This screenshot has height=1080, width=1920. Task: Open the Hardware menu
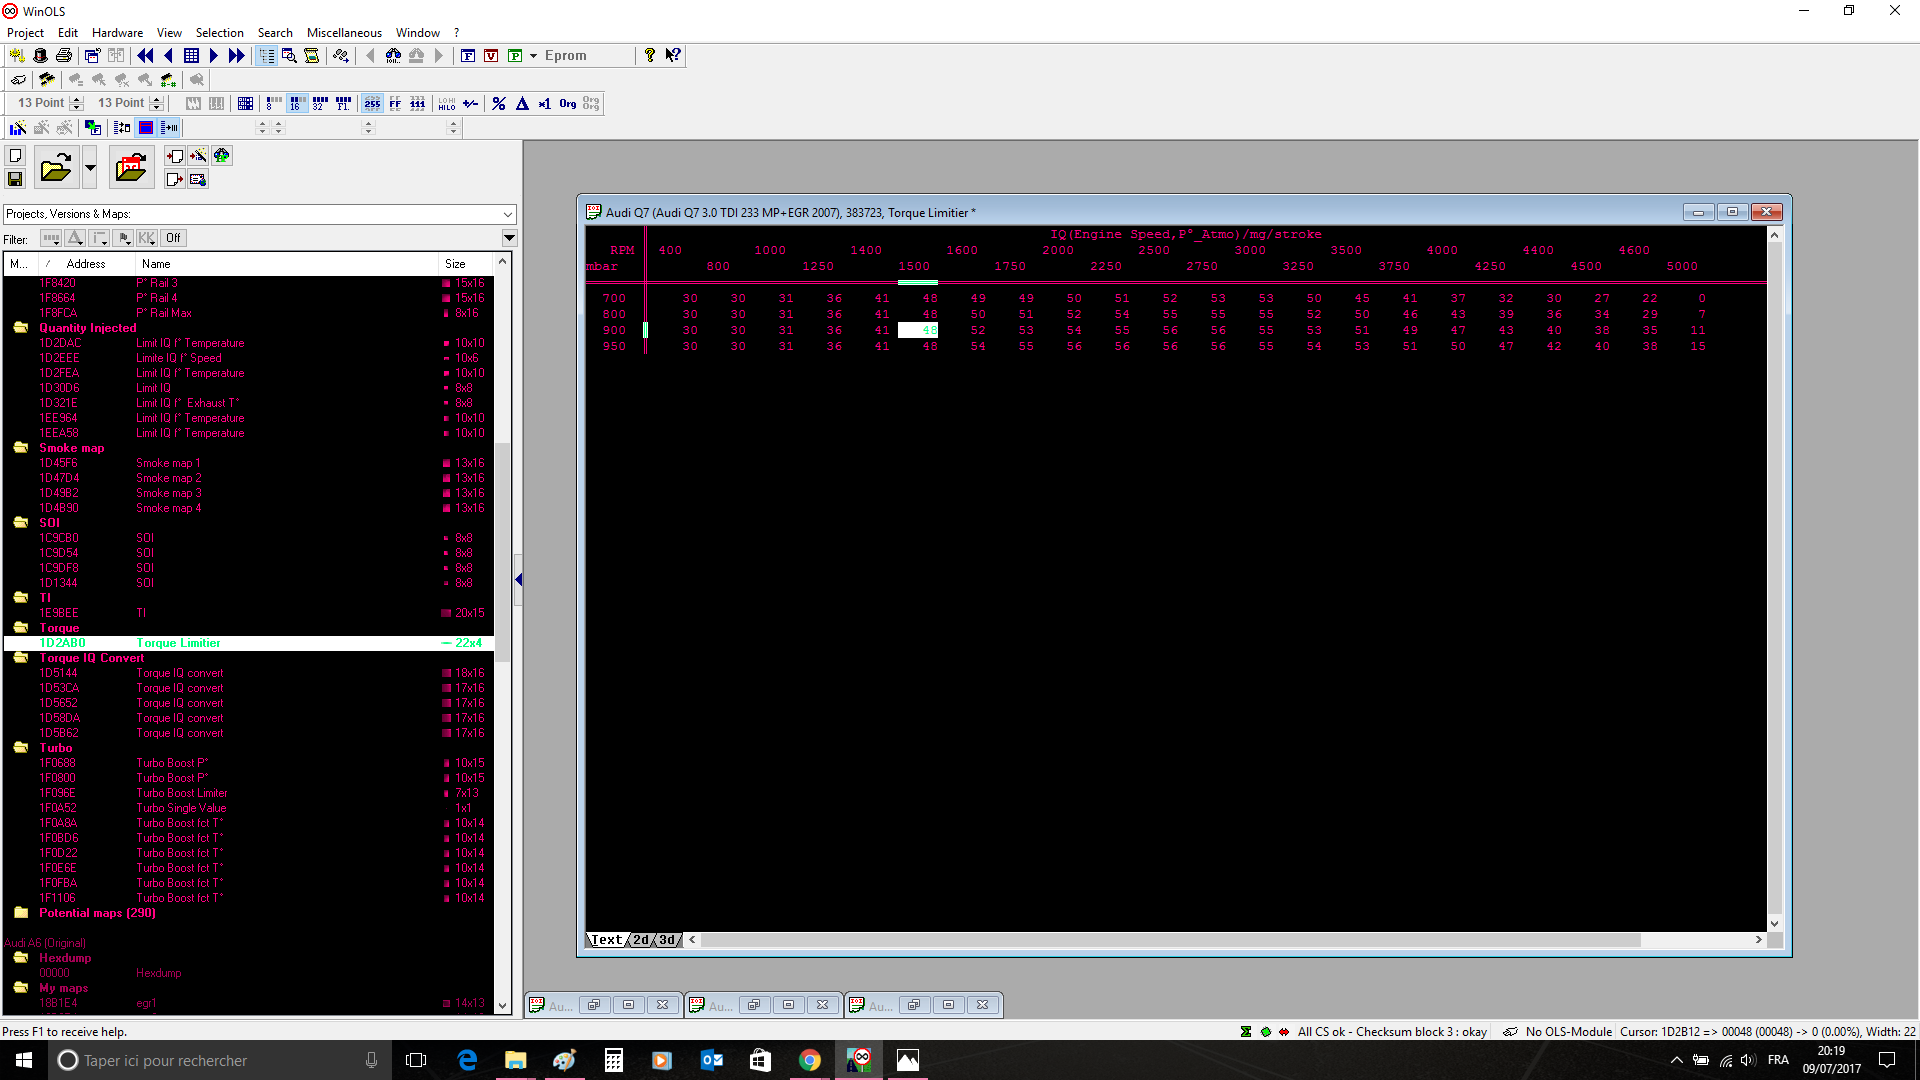click(117, 33)
